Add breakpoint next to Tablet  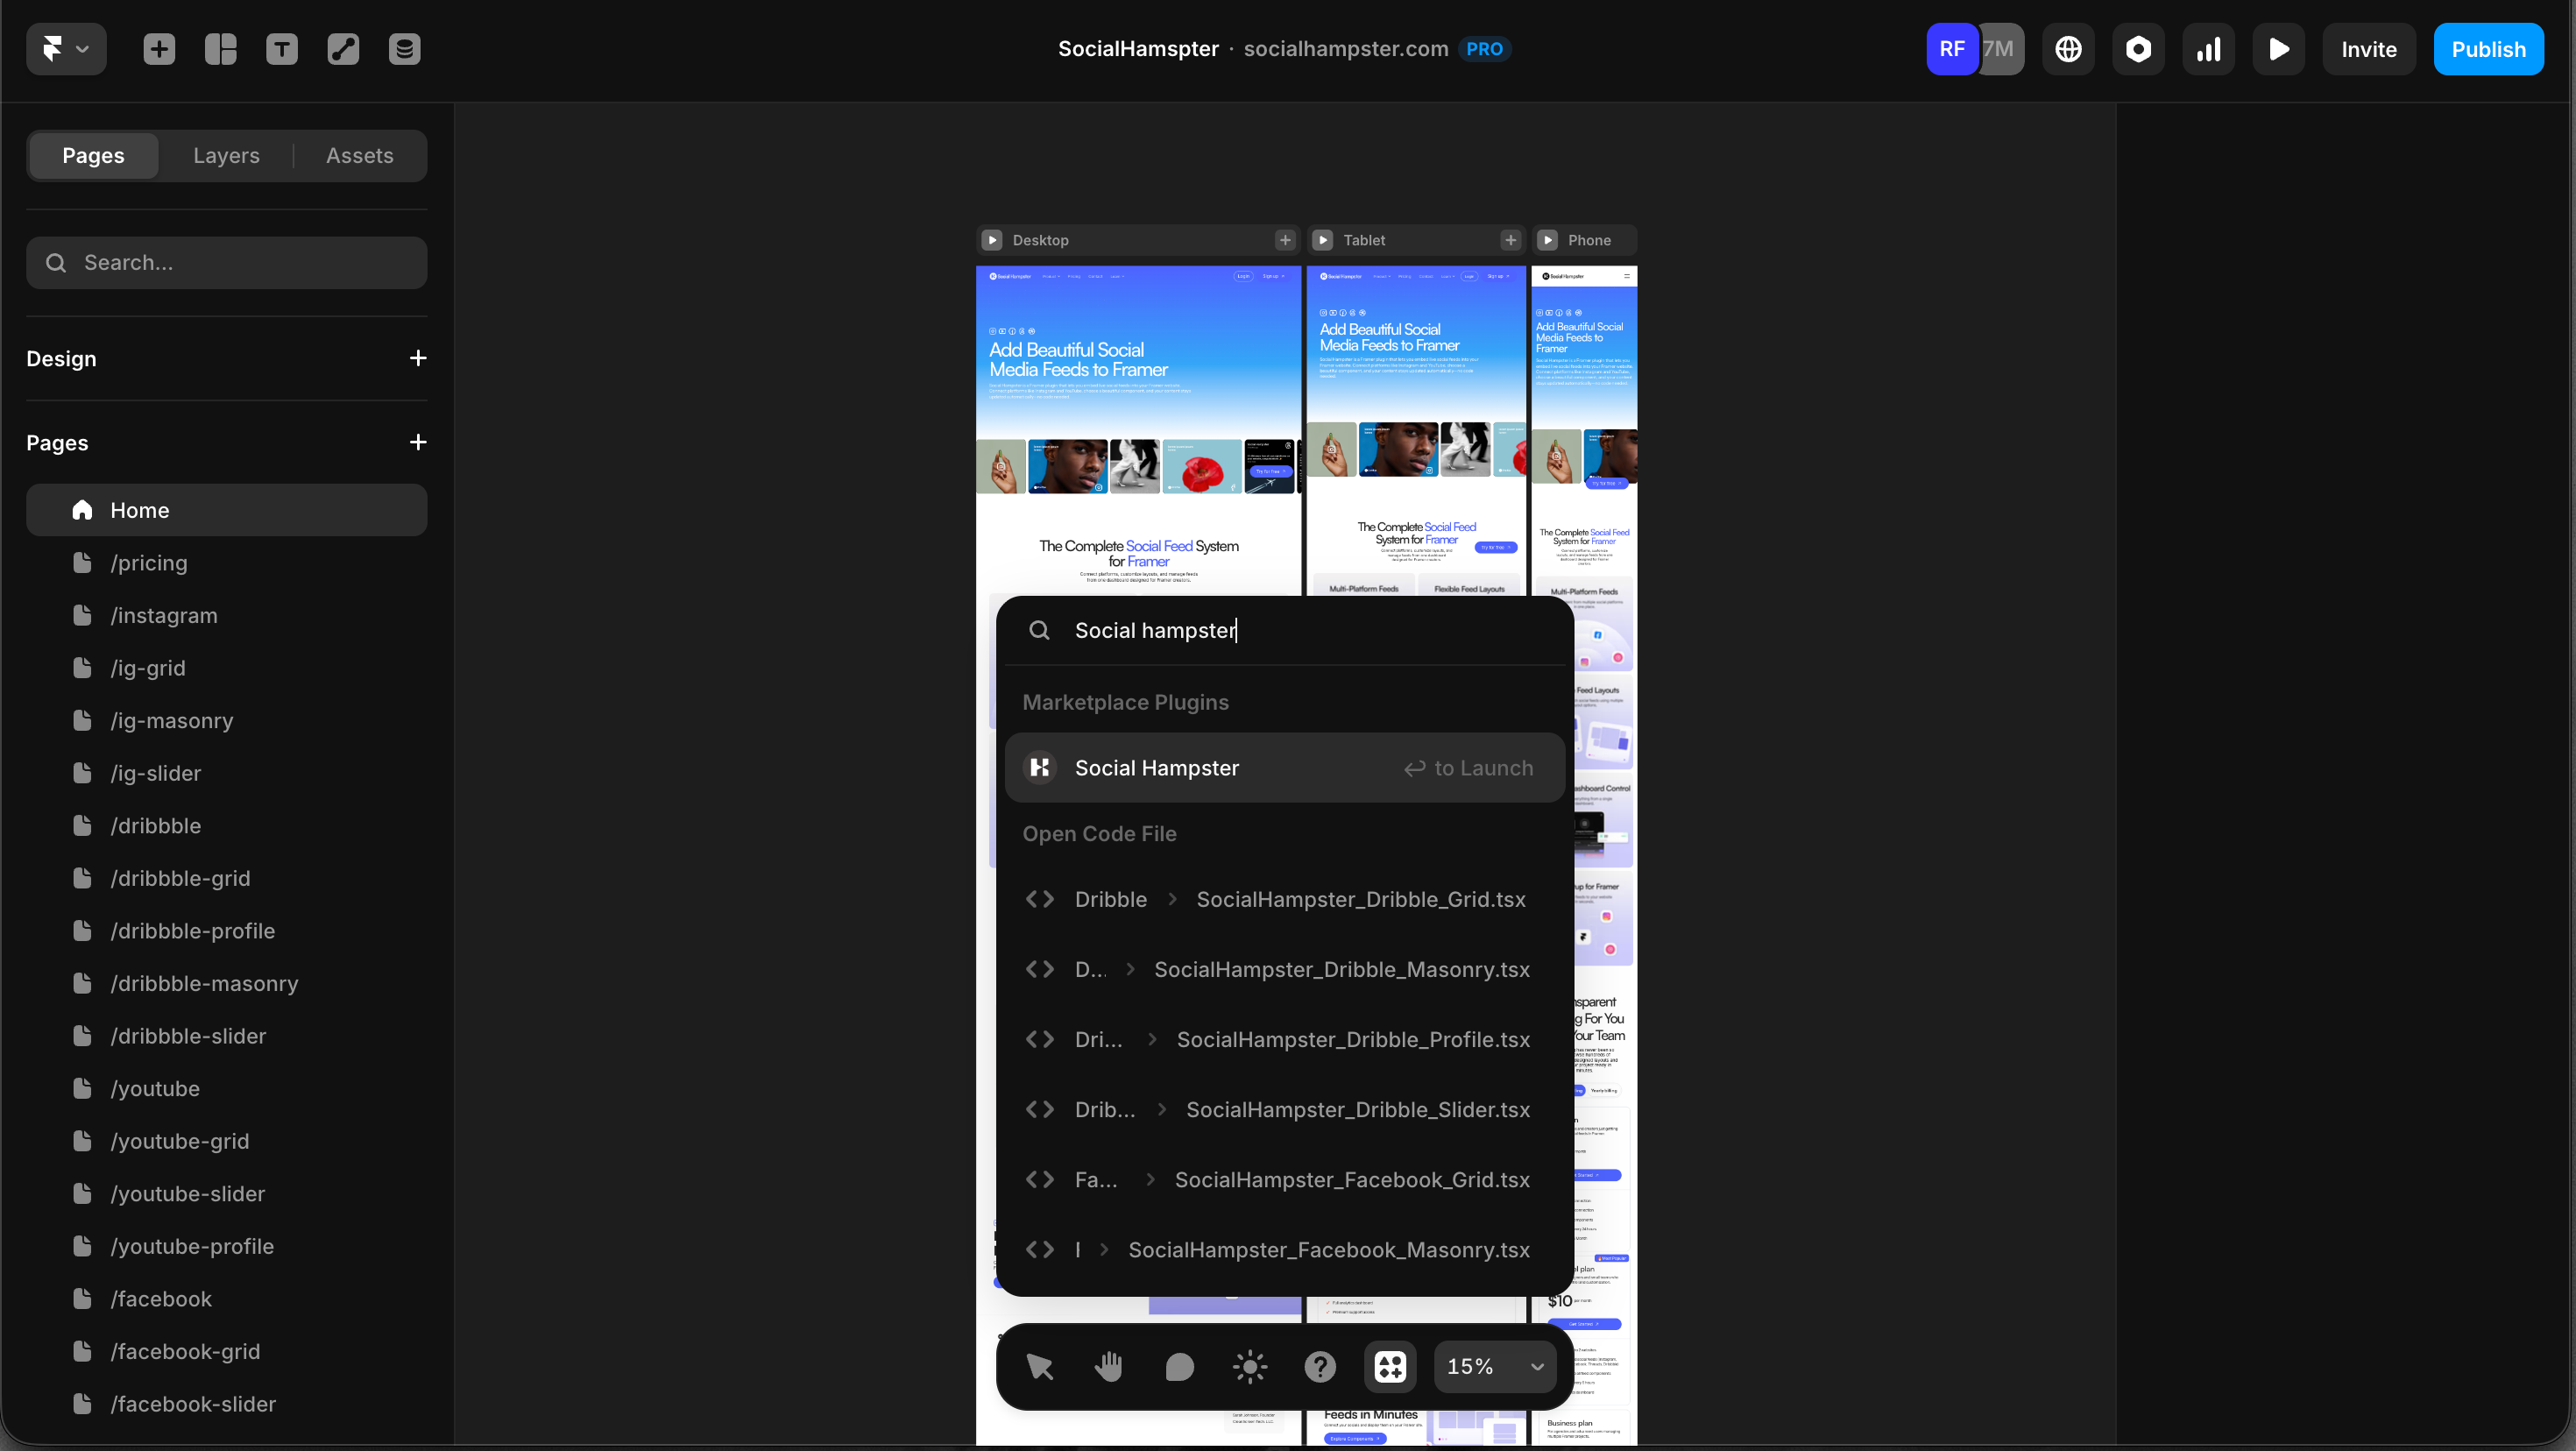click(x=1511, y=240)
